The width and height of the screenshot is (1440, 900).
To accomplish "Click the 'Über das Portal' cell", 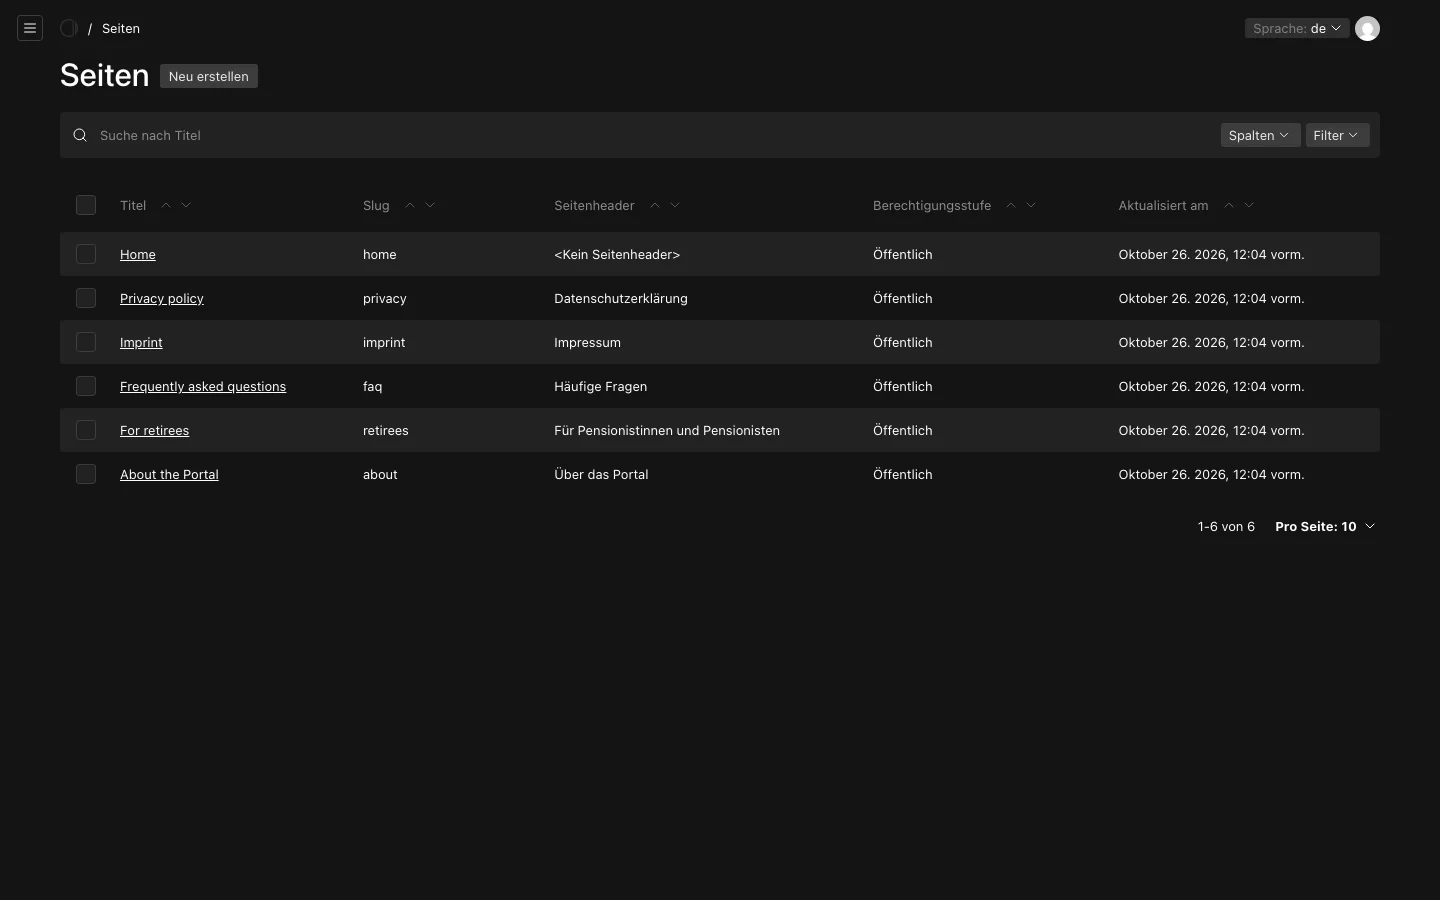I will coord(601,474).
